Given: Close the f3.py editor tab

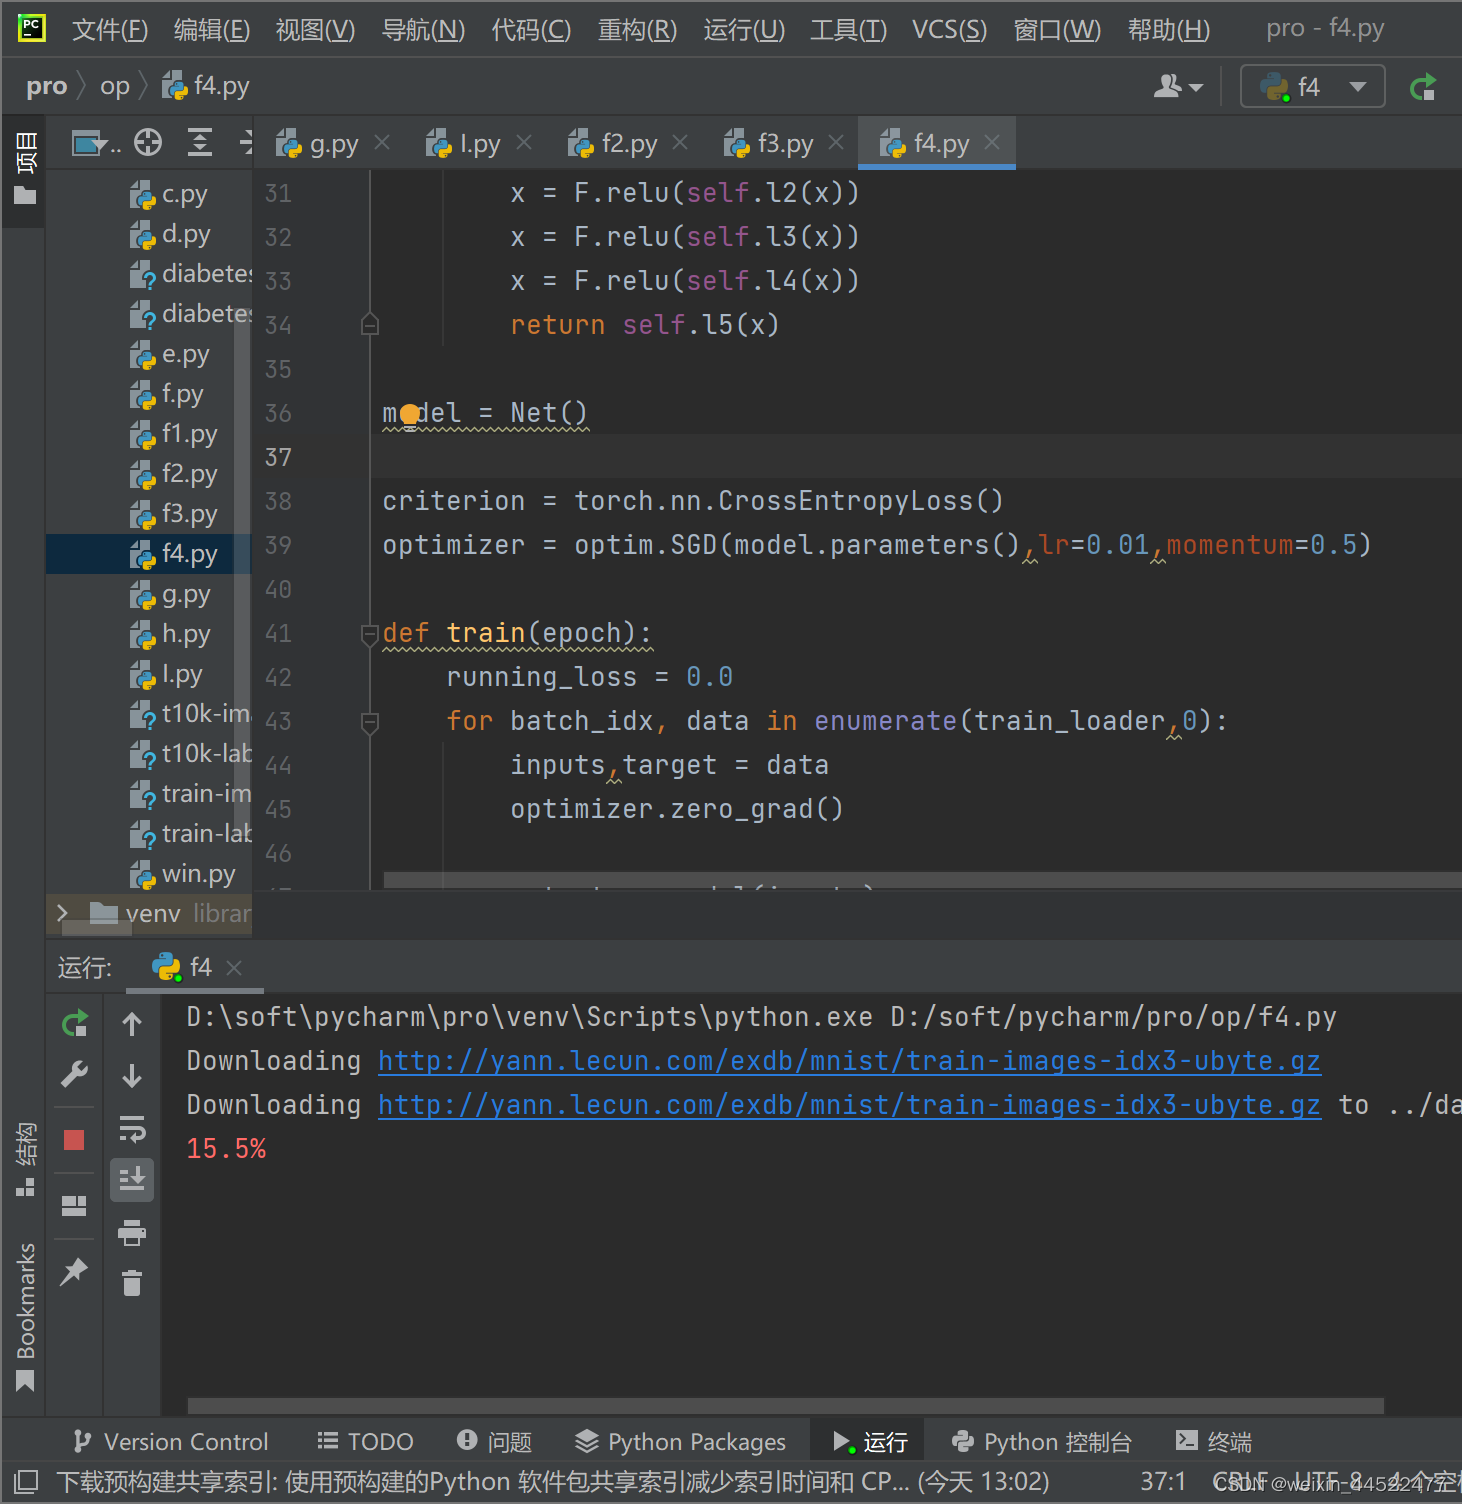Looking at the screenshot, I should [x=836, y=143].
